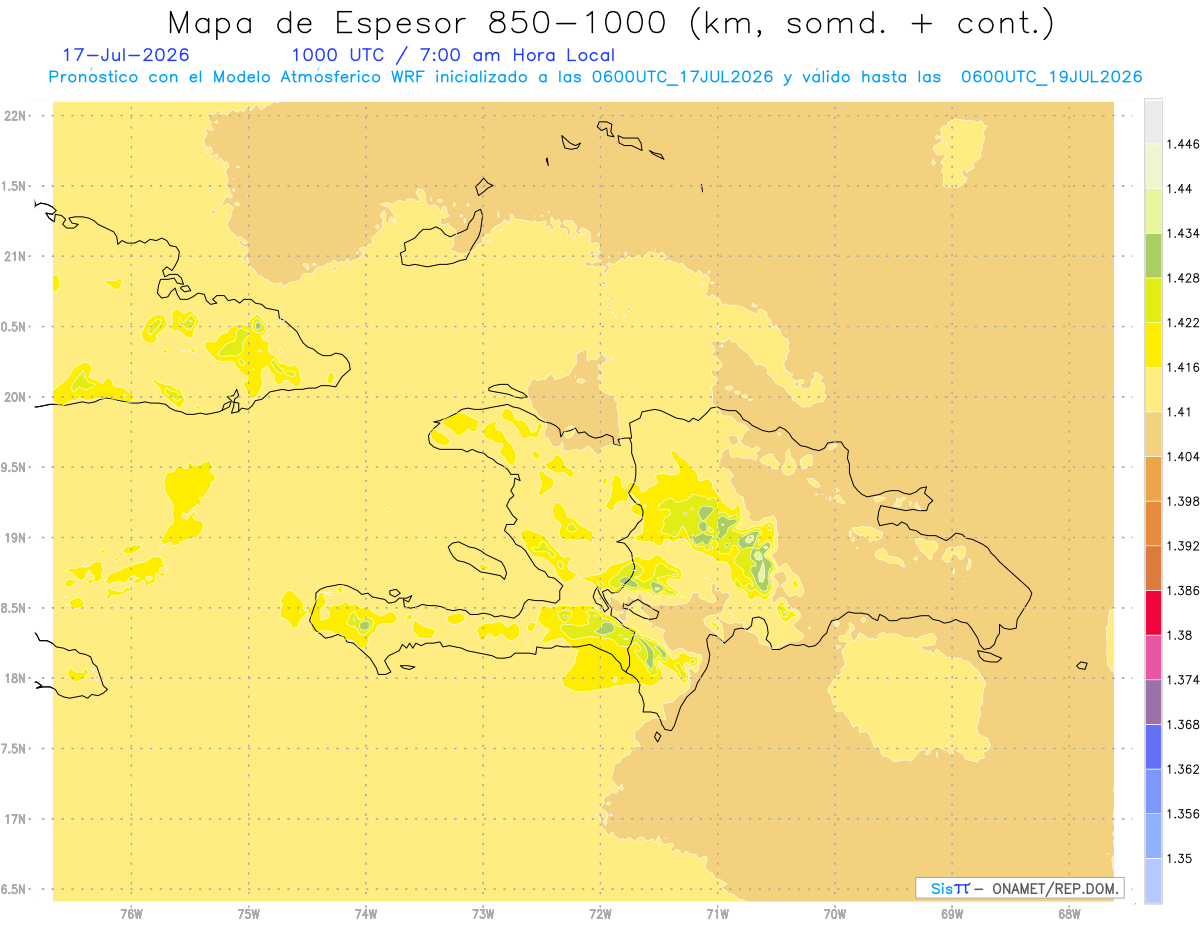Click the colorbar value '1.386'
The image size is (1200, 927).
click(1182, 590)
